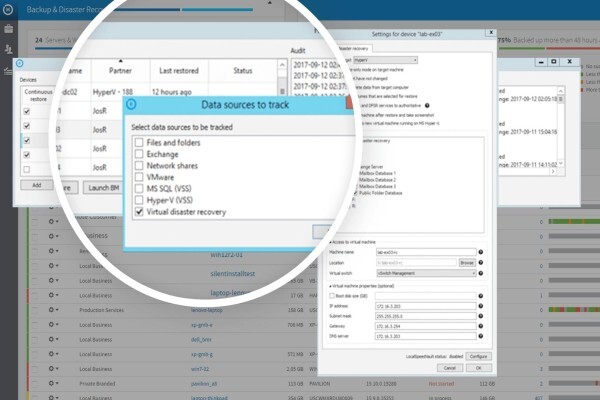The width and height of the screenshot is (600, 400).
Task: Open help icon next to DFSR services option
Action: click(x=427, y=106)
